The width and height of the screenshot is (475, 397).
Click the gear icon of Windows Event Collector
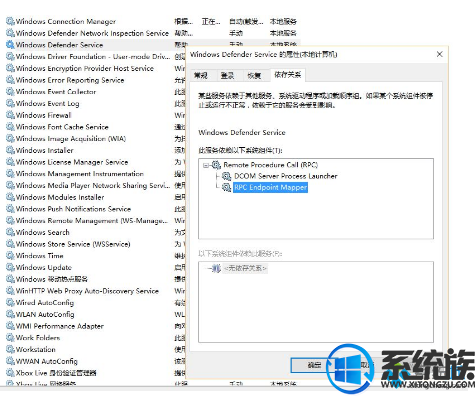click(x=10, y=92)
